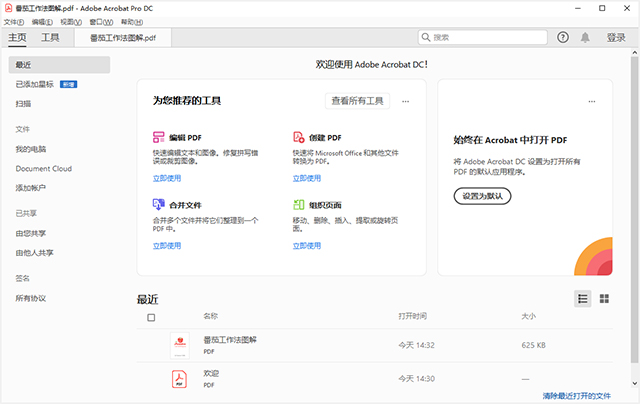
Task: Open the 文件(F) menu
Action: point(14,22)
